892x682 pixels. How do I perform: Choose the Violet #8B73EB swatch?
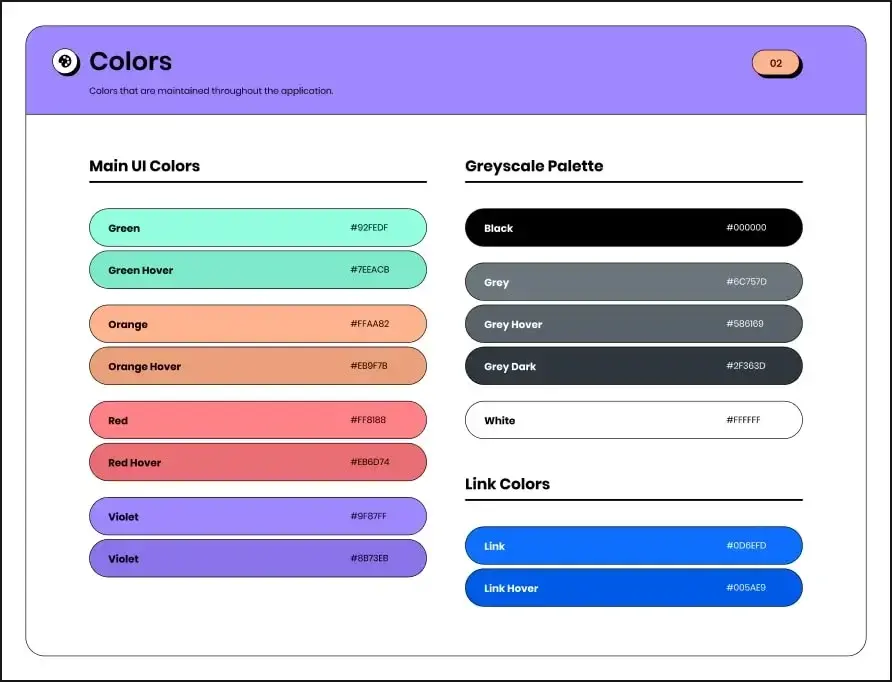click(x=257, y=558)
